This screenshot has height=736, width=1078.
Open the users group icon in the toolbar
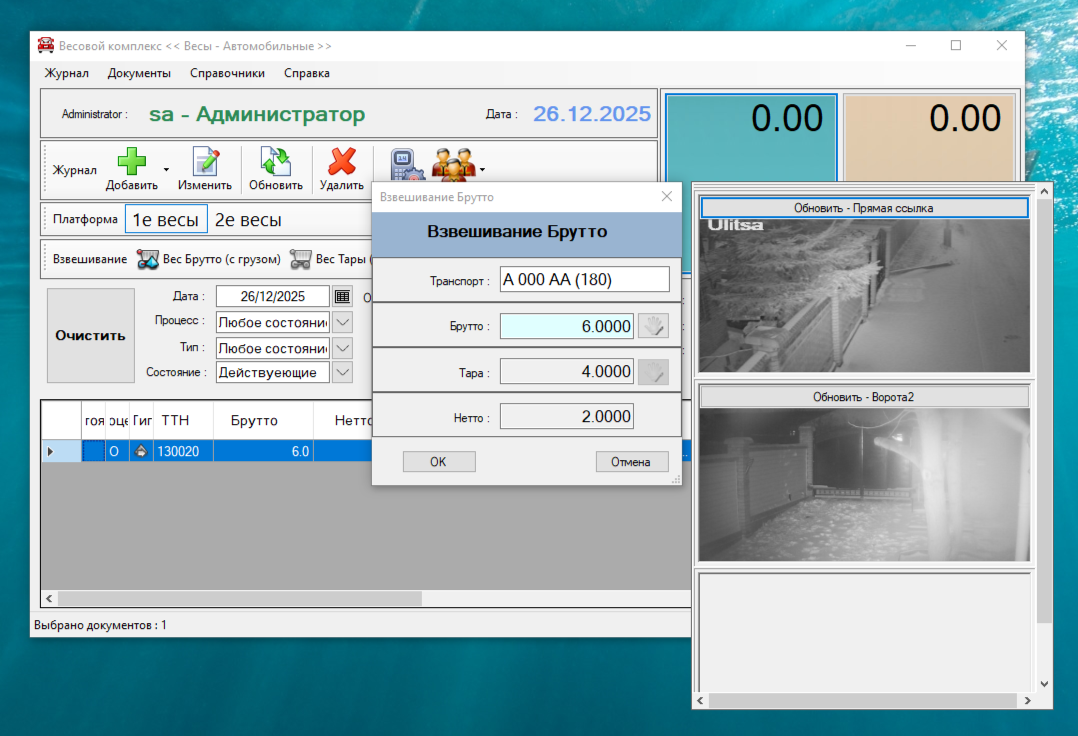tap(453, 163)
